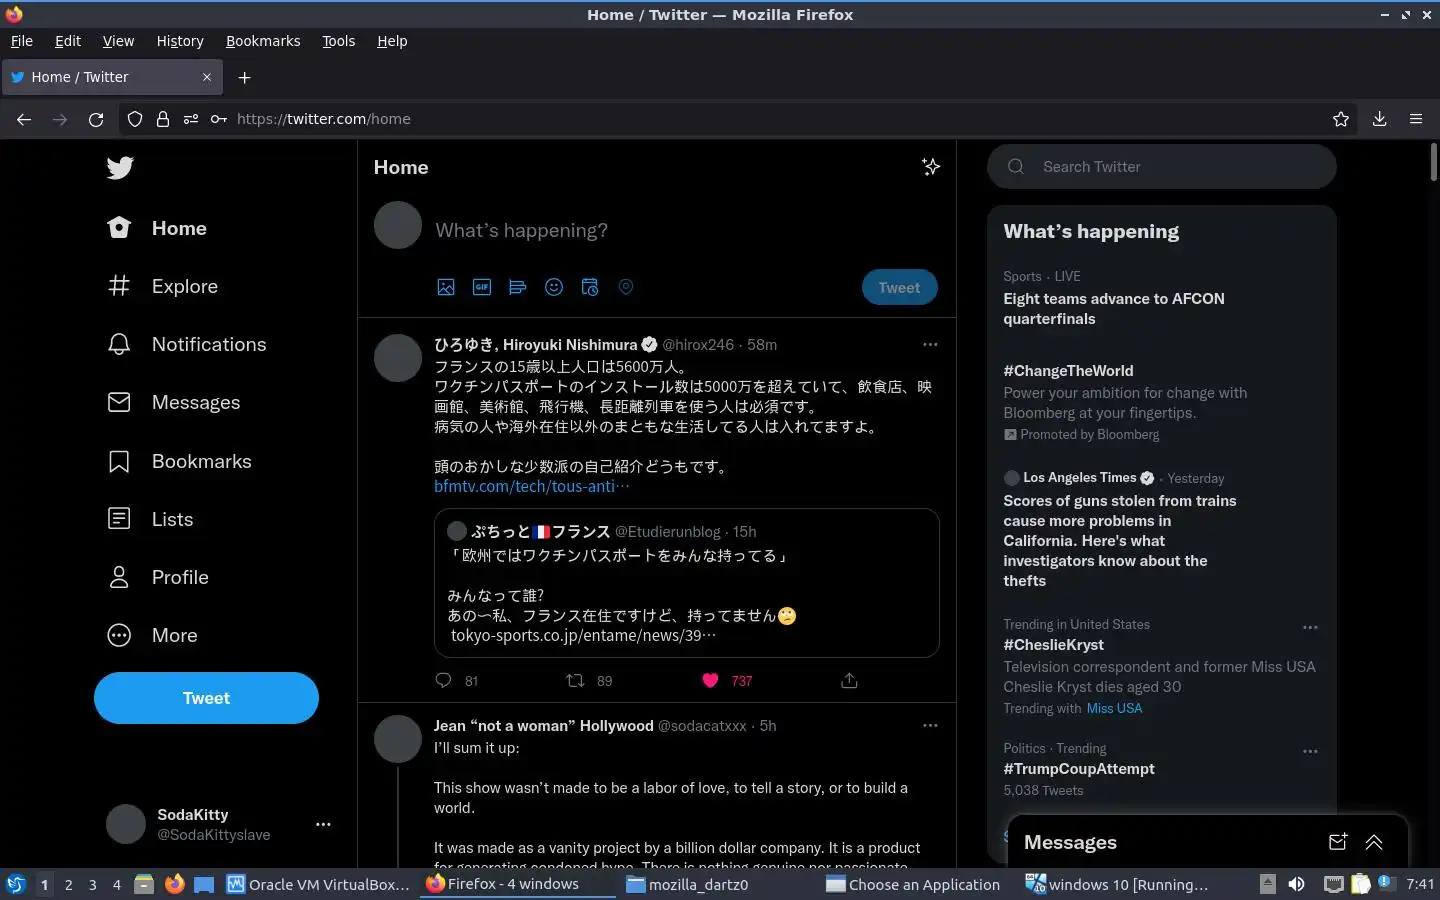This screenshot has width=1440, height=900.
Task: Open more options on Hiroyuki Nishimura tweet
Action: pyautogui.click(x=930, y=344)
